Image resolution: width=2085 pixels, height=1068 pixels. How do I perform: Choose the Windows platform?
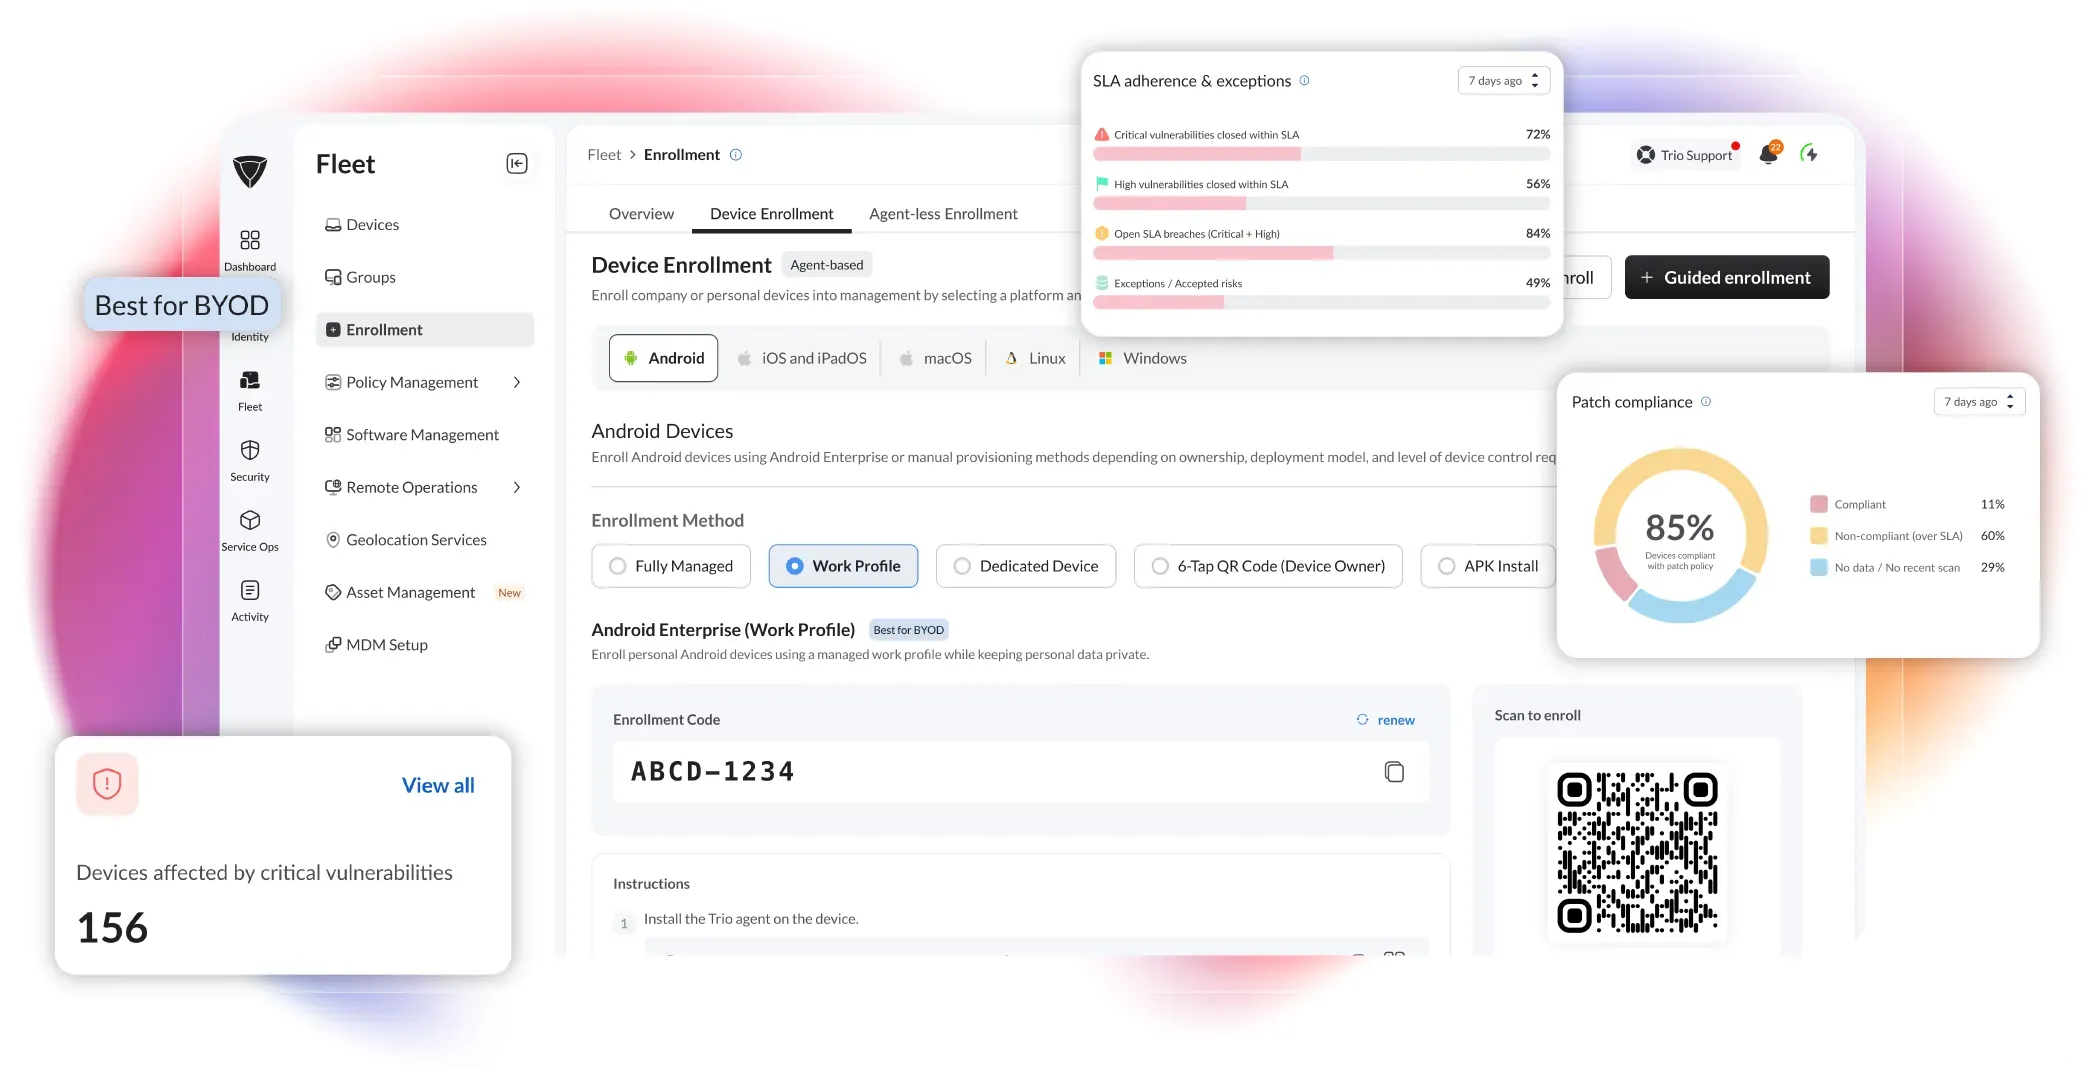(x=1142, y=358)
